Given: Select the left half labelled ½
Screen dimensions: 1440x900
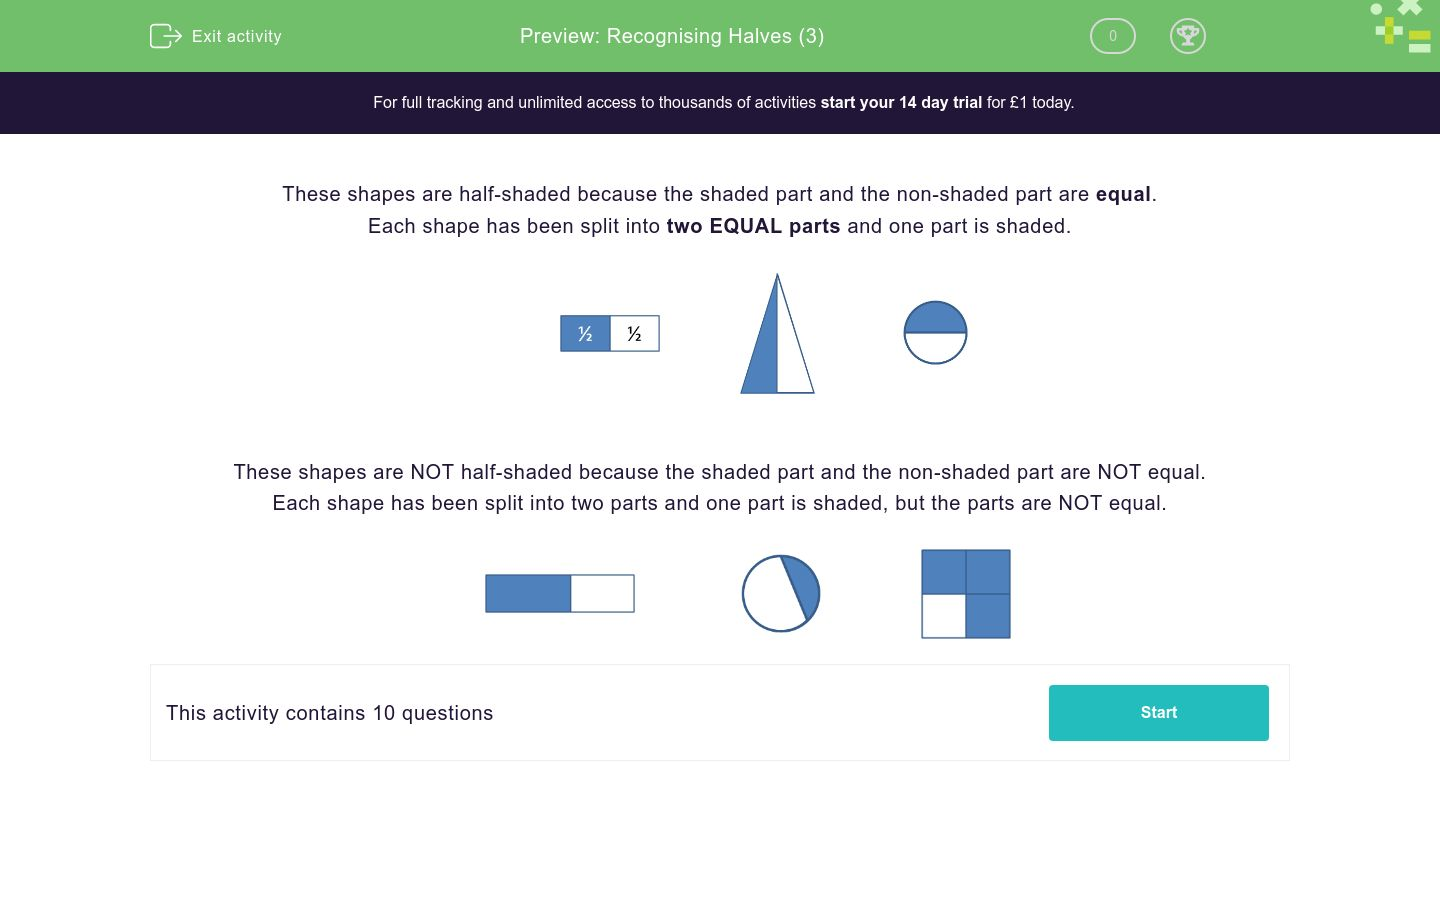Looking at the screenshot, I should (585, 333).
